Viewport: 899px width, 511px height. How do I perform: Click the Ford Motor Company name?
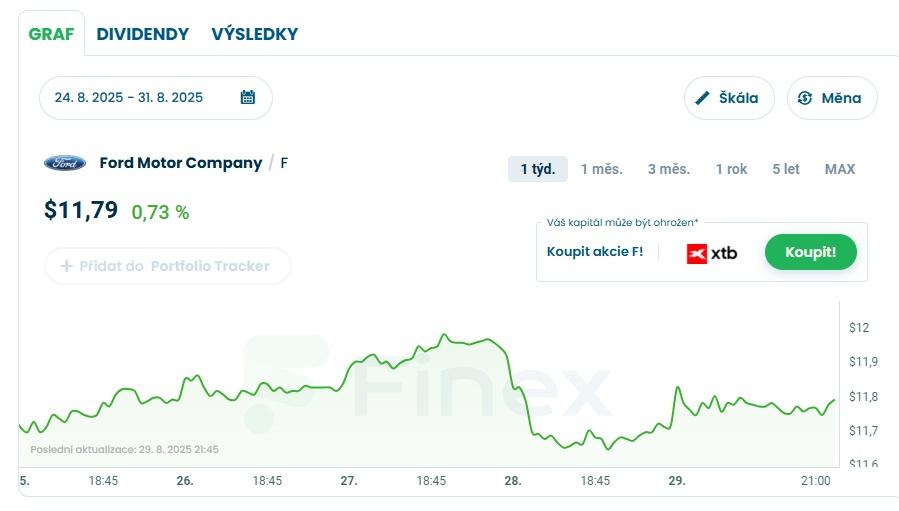tap(181, 163)
